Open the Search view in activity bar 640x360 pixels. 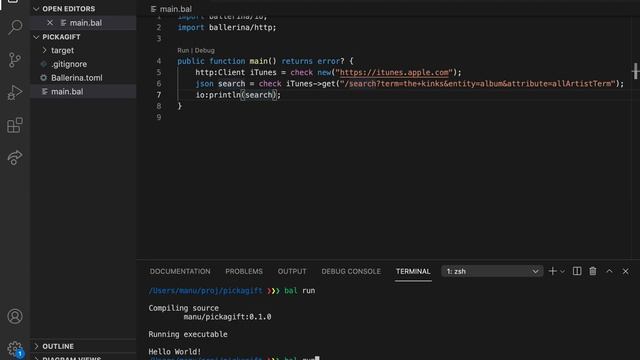point(15,27)
